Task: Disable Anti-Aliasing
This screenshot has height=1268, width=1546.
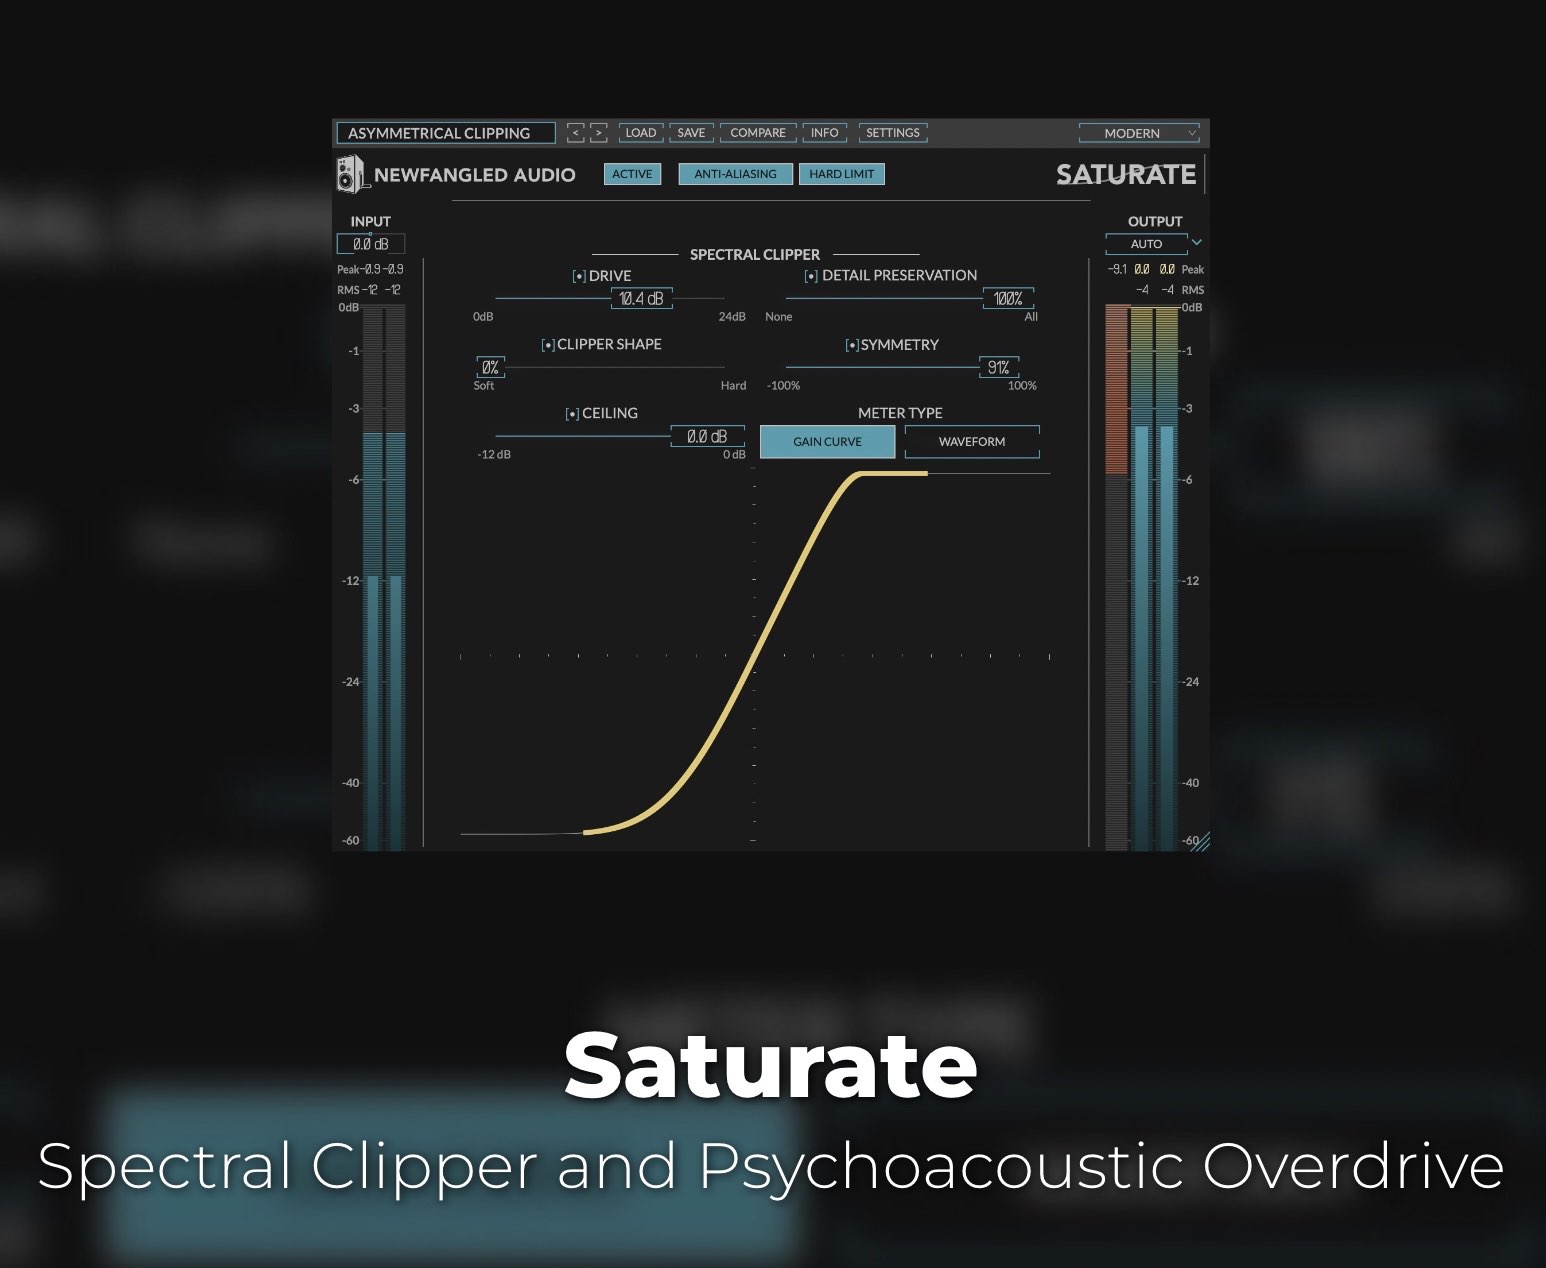Action: (735, 174)
